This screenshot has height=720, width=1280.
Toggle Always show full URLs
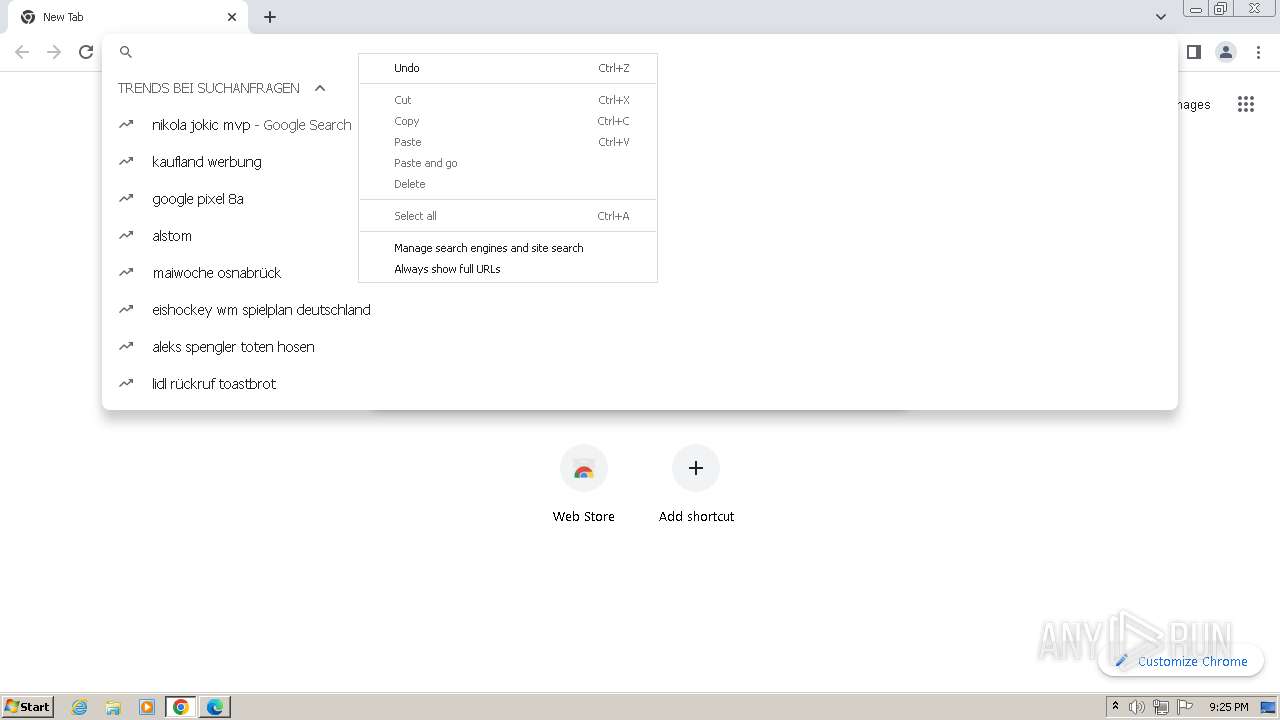pos(508,269)
